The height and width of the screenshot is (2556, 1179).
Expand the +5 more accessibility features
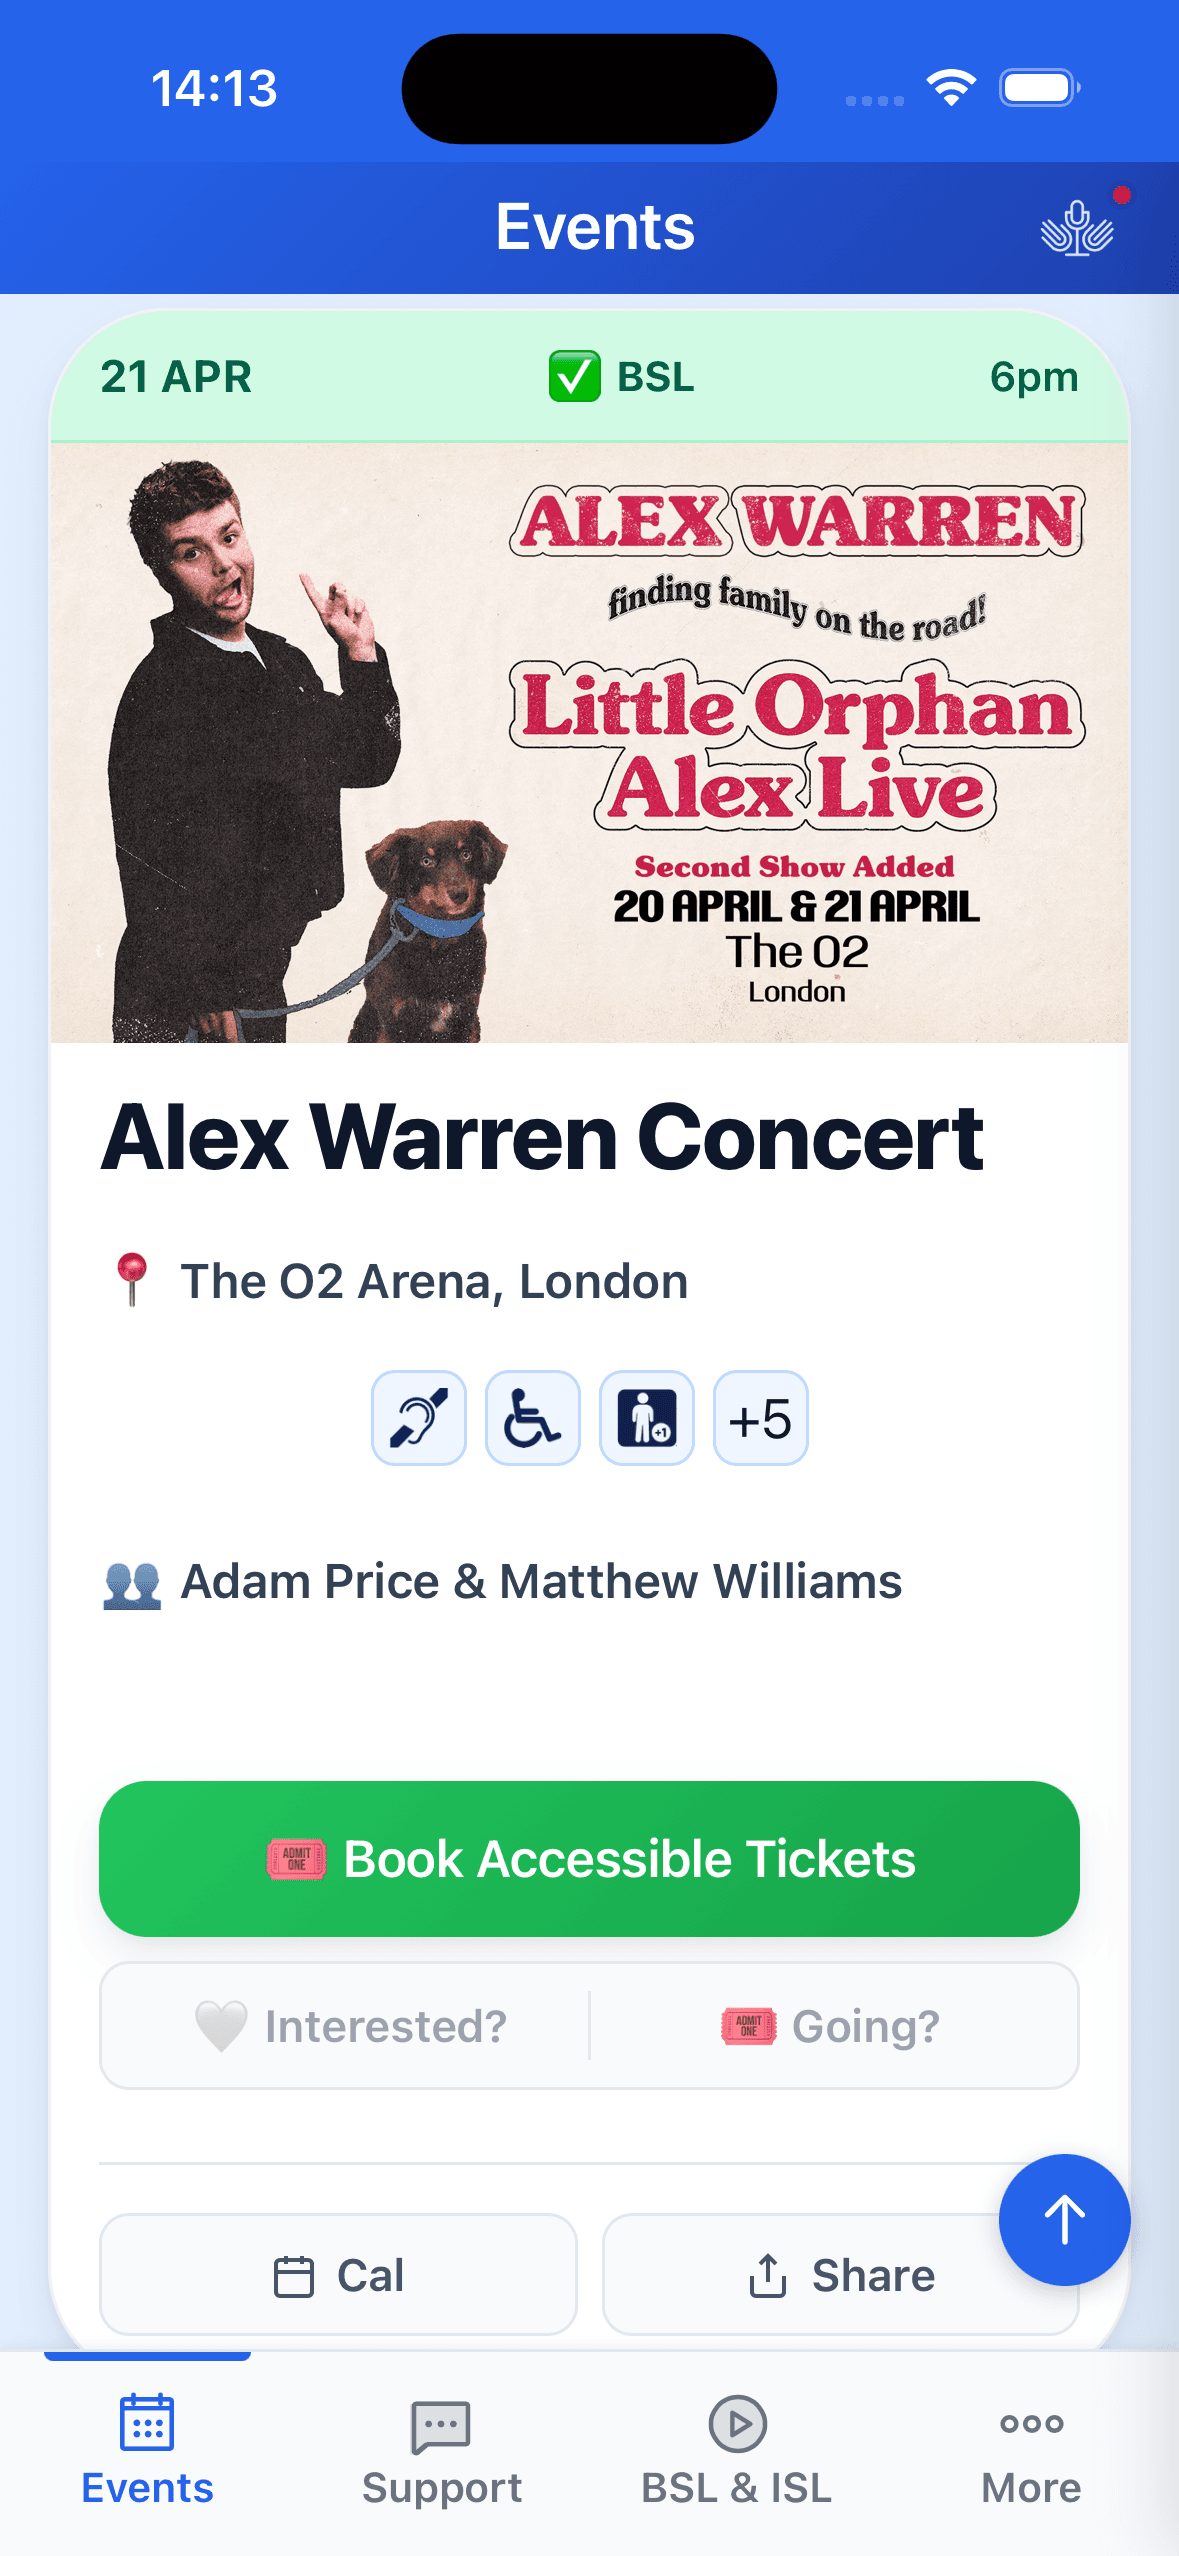(x=761, y=1418)
